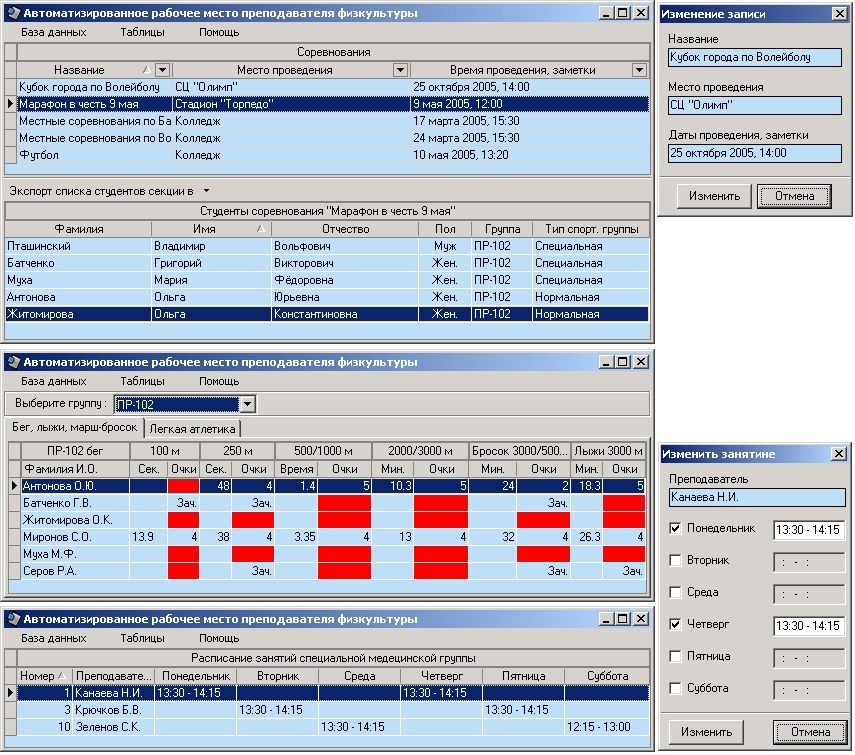Open Помощь menu in the ПР-102 grades window
This screenshot has height=755, width=855.
[x=219, y=381]
